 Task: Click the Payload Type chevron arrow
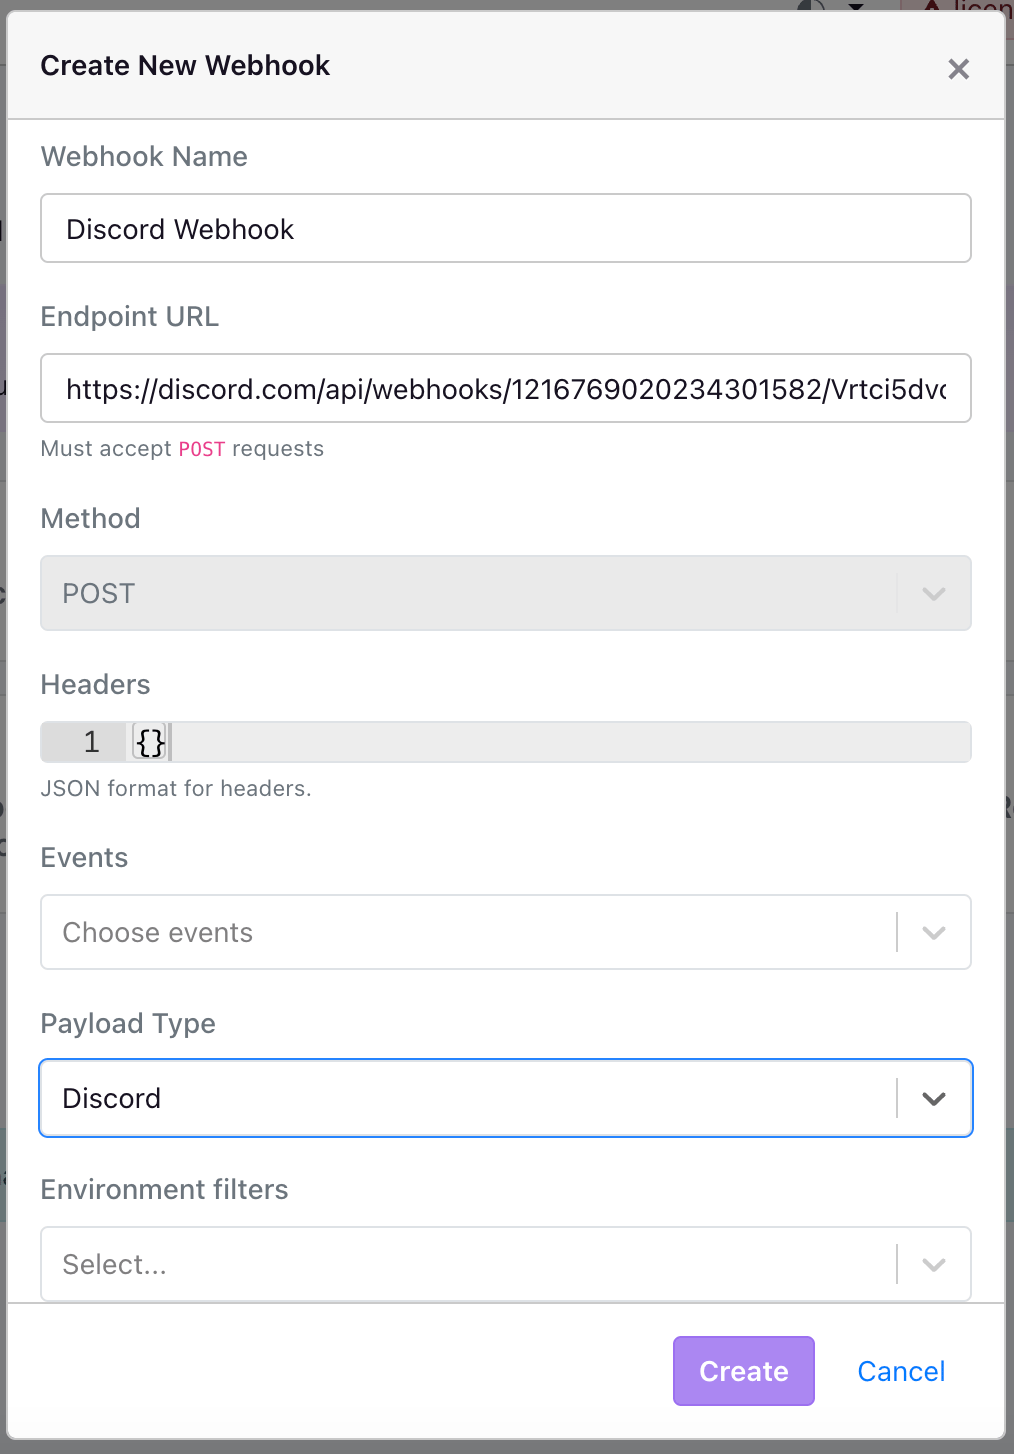coord(934,1099)
